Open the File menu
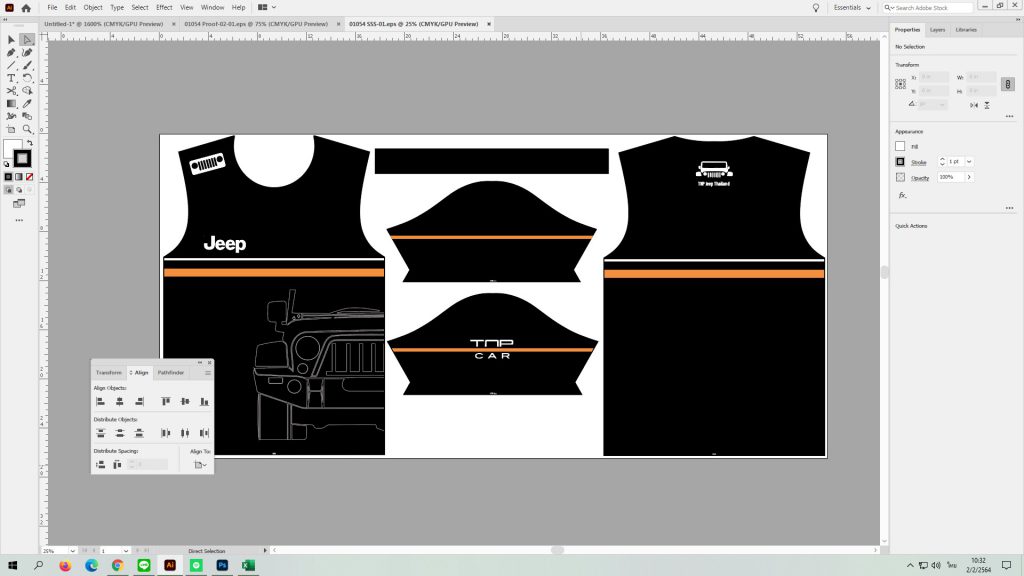The image size is (1024, 576). pyautogui.click(x=52, y=8)
